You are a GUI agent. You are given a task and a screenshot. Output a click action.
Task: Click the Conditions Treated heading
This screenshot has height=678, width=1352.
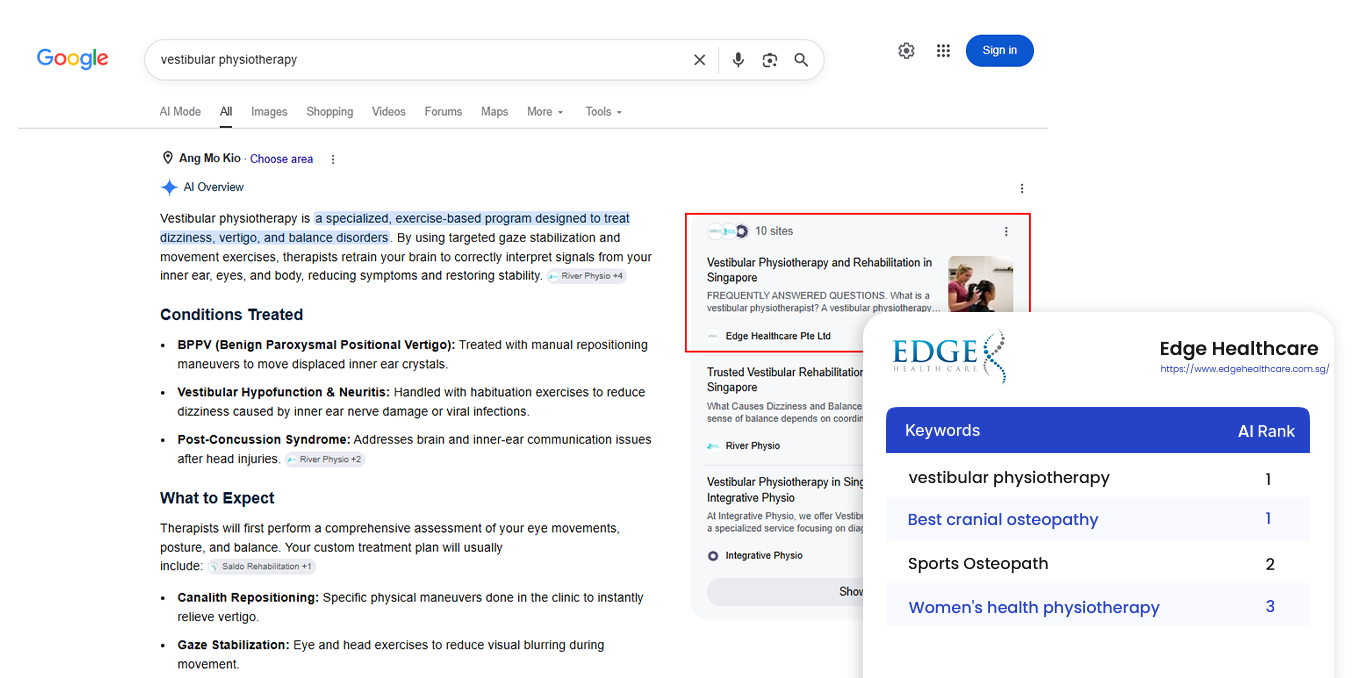231,314
